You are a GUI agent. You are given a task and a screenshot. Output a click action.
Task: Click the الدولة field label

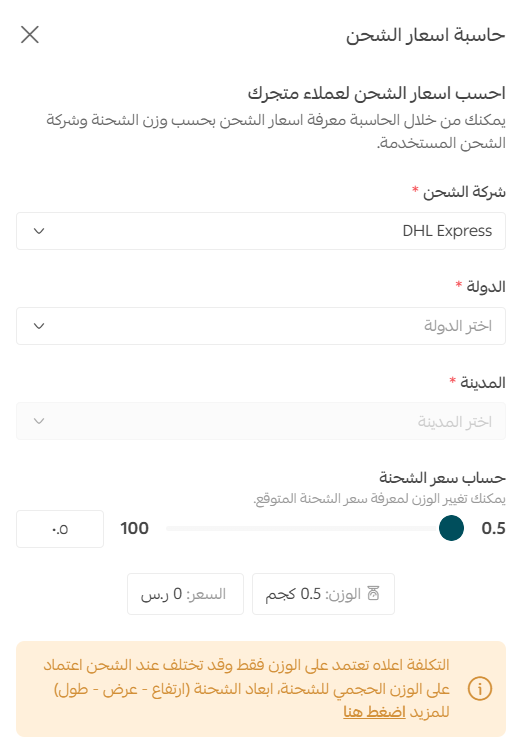click(x=486, y=286)
